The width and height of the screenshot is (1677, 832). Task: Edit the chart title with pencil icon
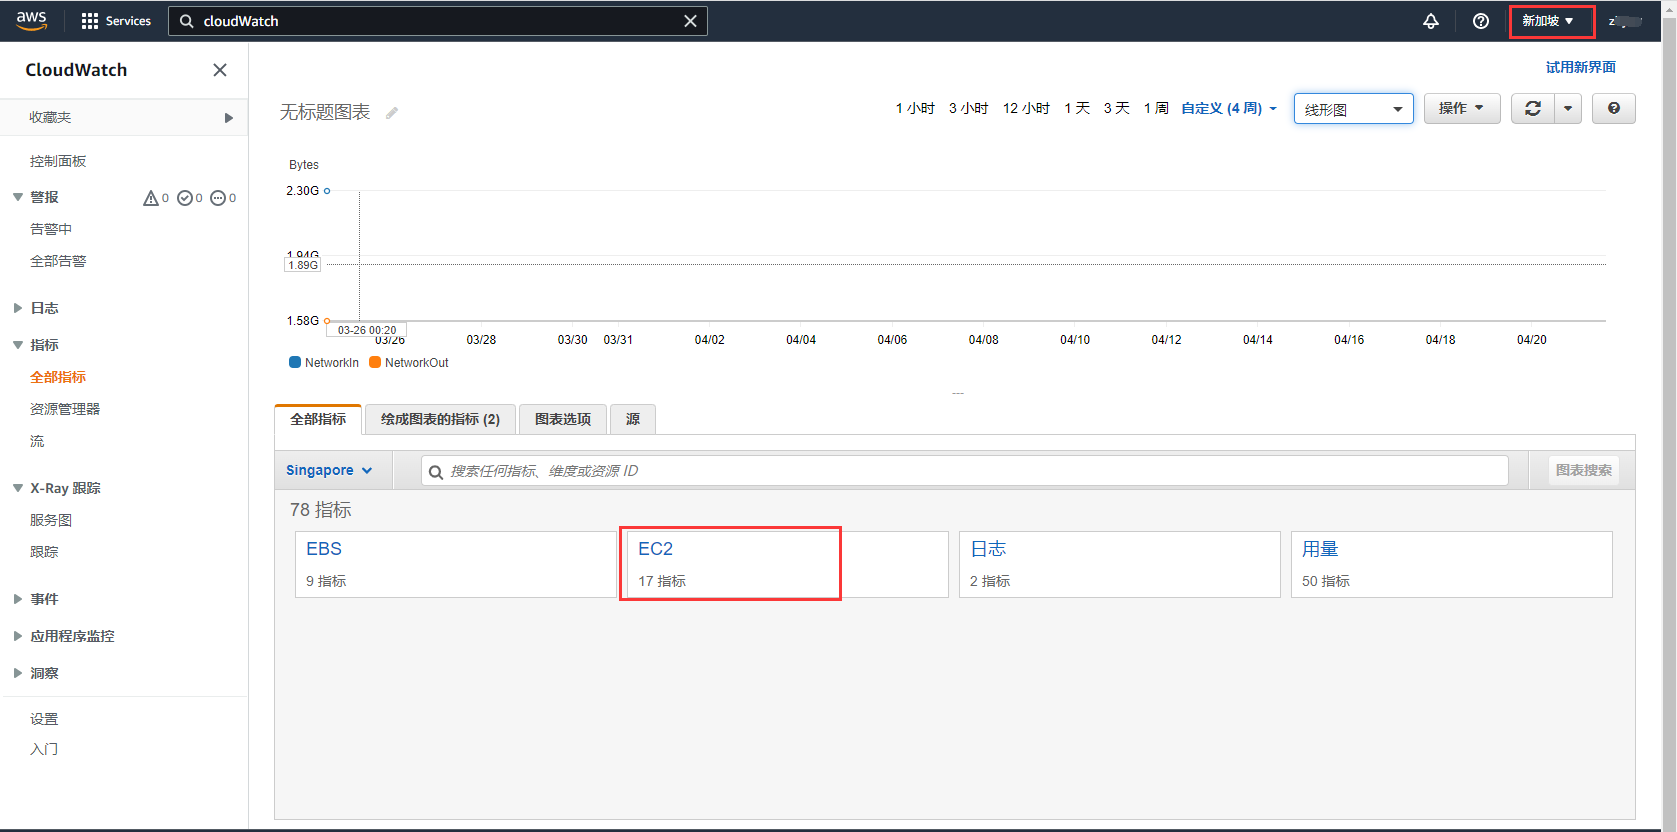392,113
